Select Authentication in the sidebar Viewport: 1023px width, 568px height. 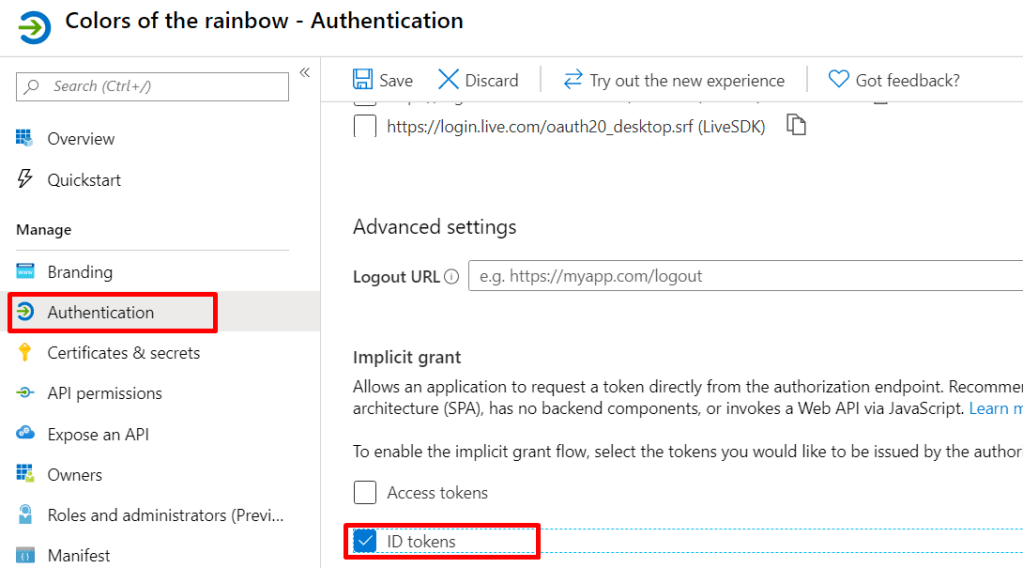click(100, 313)
